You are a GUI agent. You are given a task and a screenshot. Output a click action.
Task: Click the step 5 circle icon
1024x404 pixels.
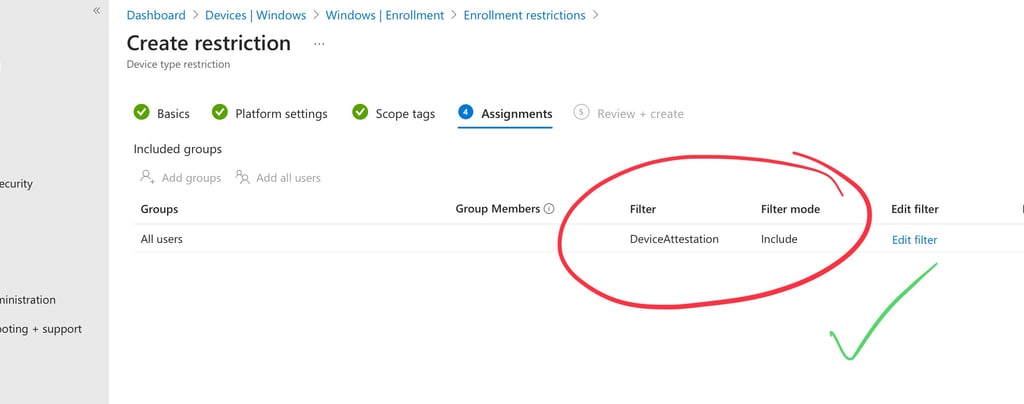[581, 113]
